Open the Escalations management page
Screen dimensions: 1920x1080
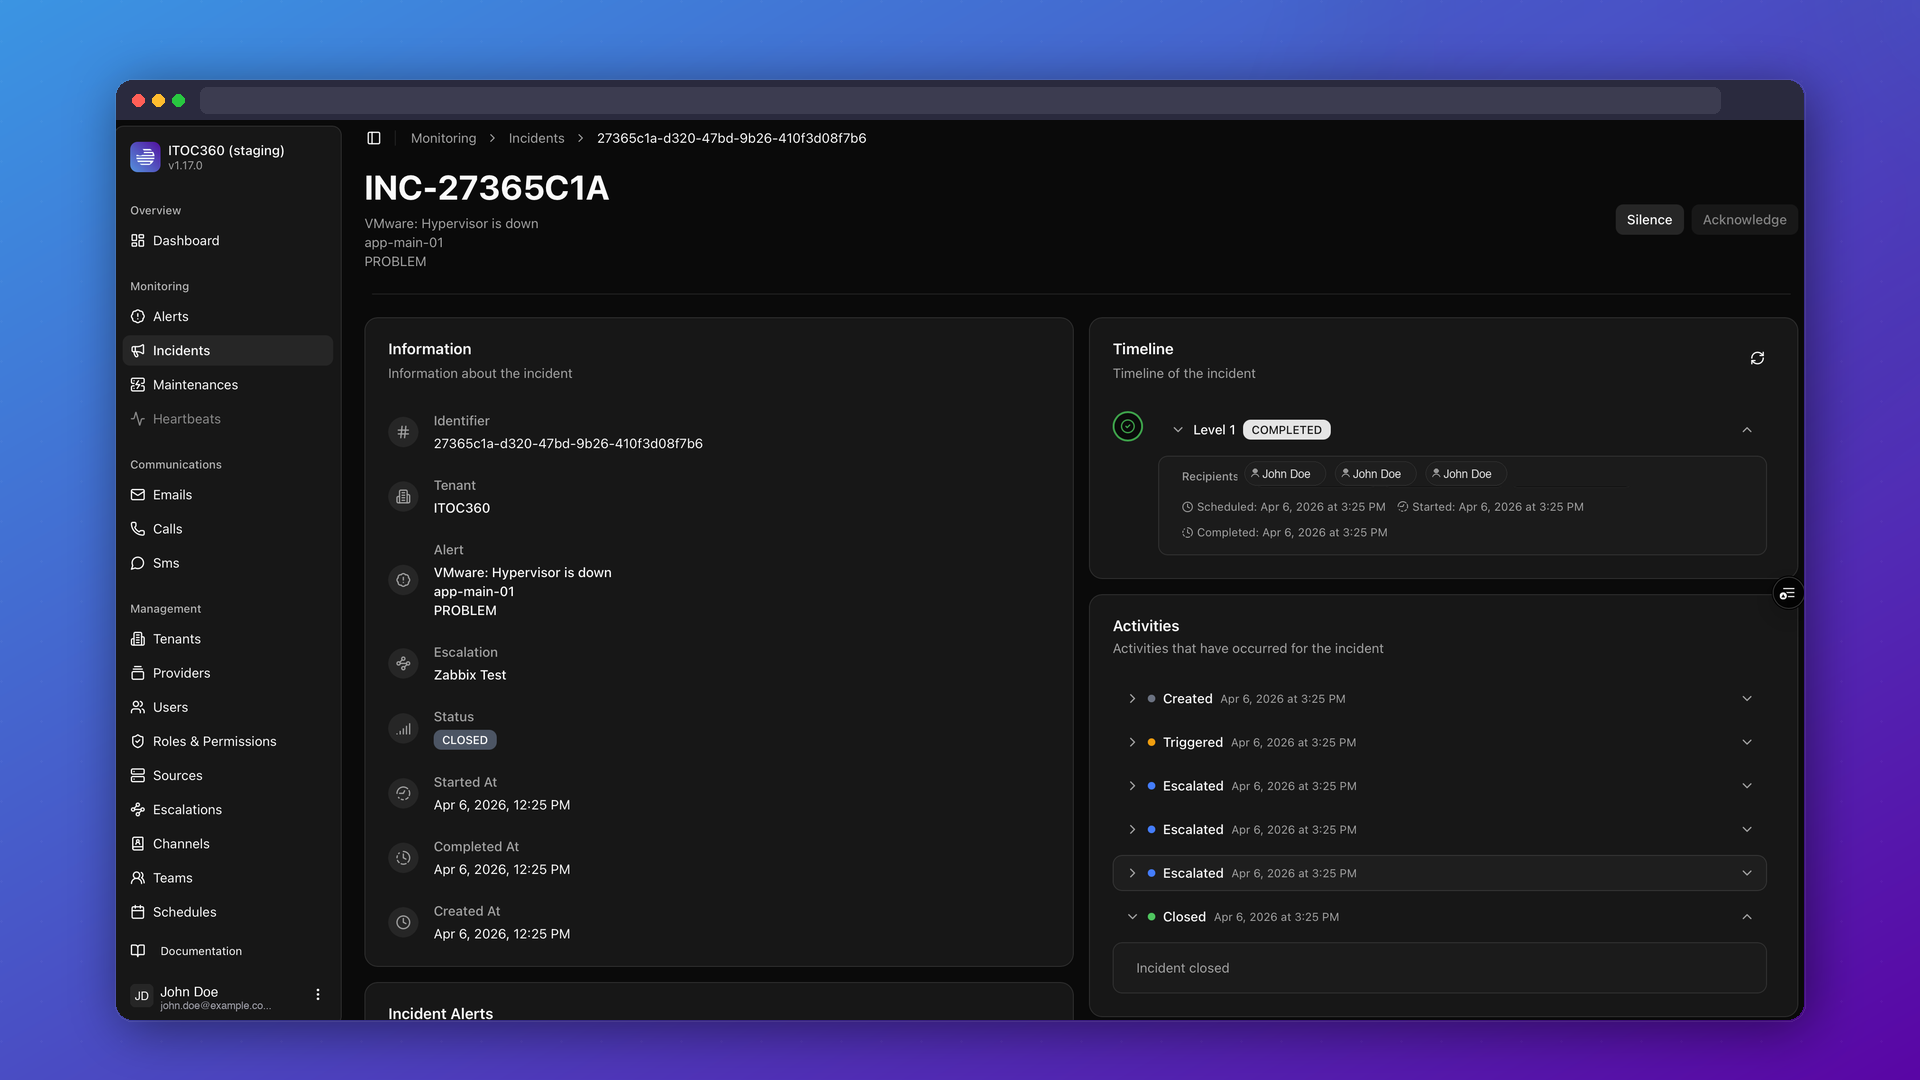187,810
